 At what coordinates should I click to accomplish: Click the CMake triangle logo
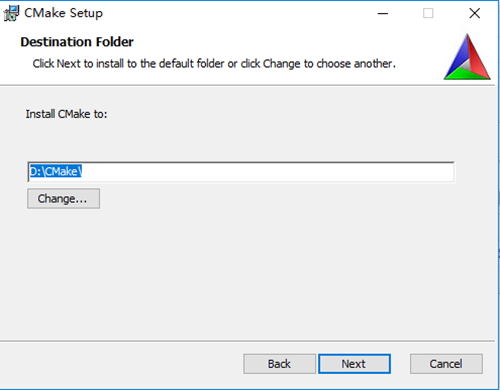pyautogui.click(x=467, y=57)
